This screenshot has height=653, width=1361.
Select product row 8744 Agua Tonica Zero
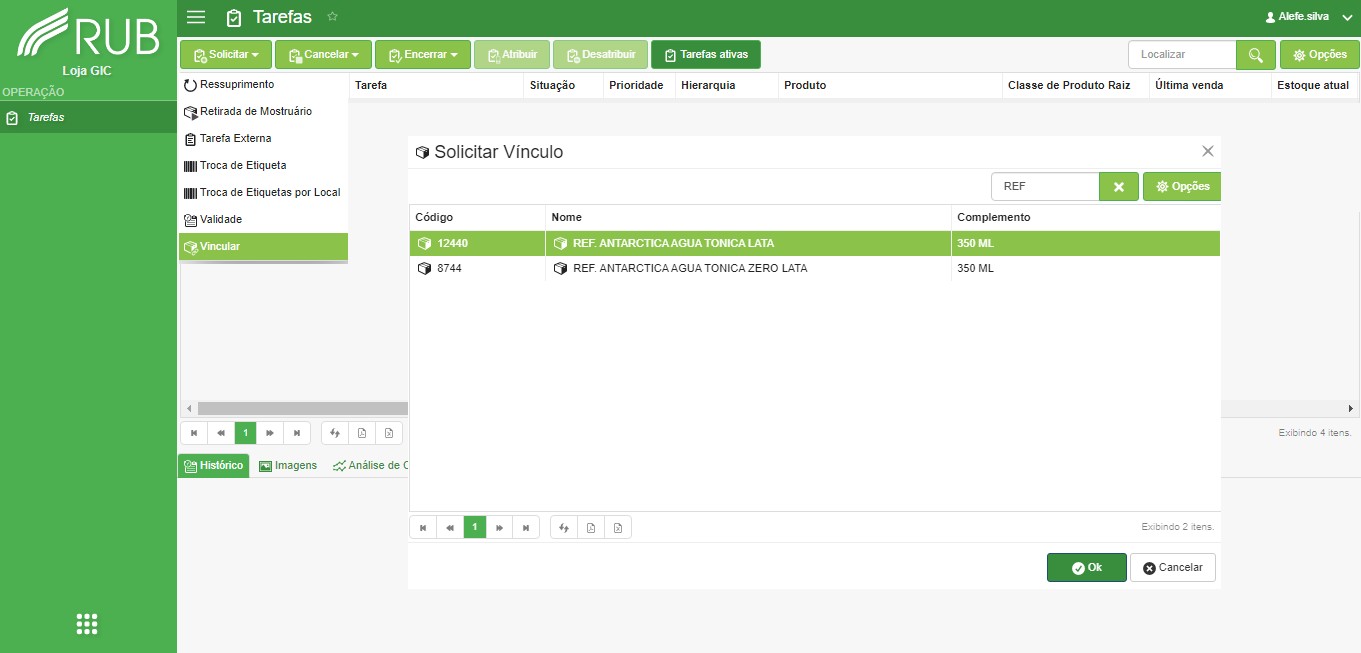815,269
